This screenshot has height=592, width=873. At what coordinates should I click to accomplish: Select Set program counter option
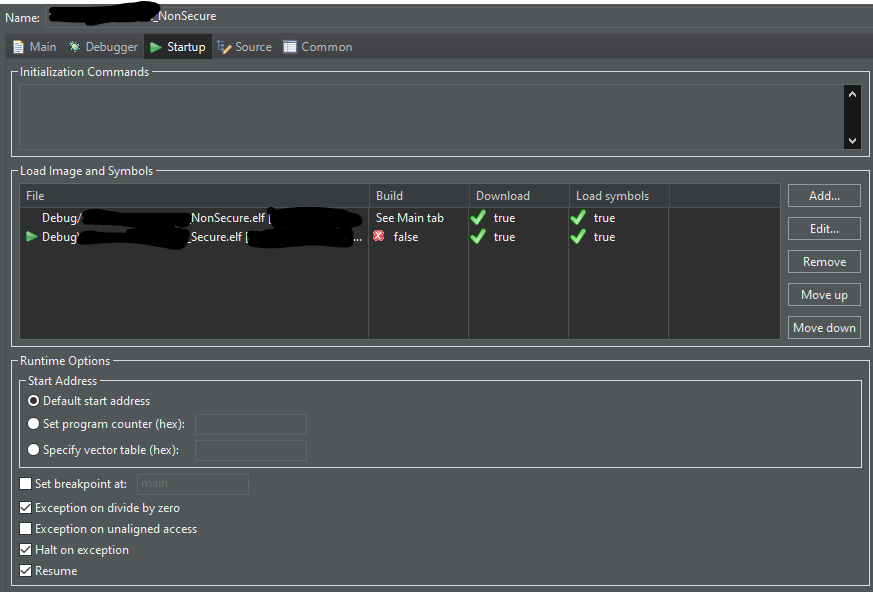(x=33, y=421)
